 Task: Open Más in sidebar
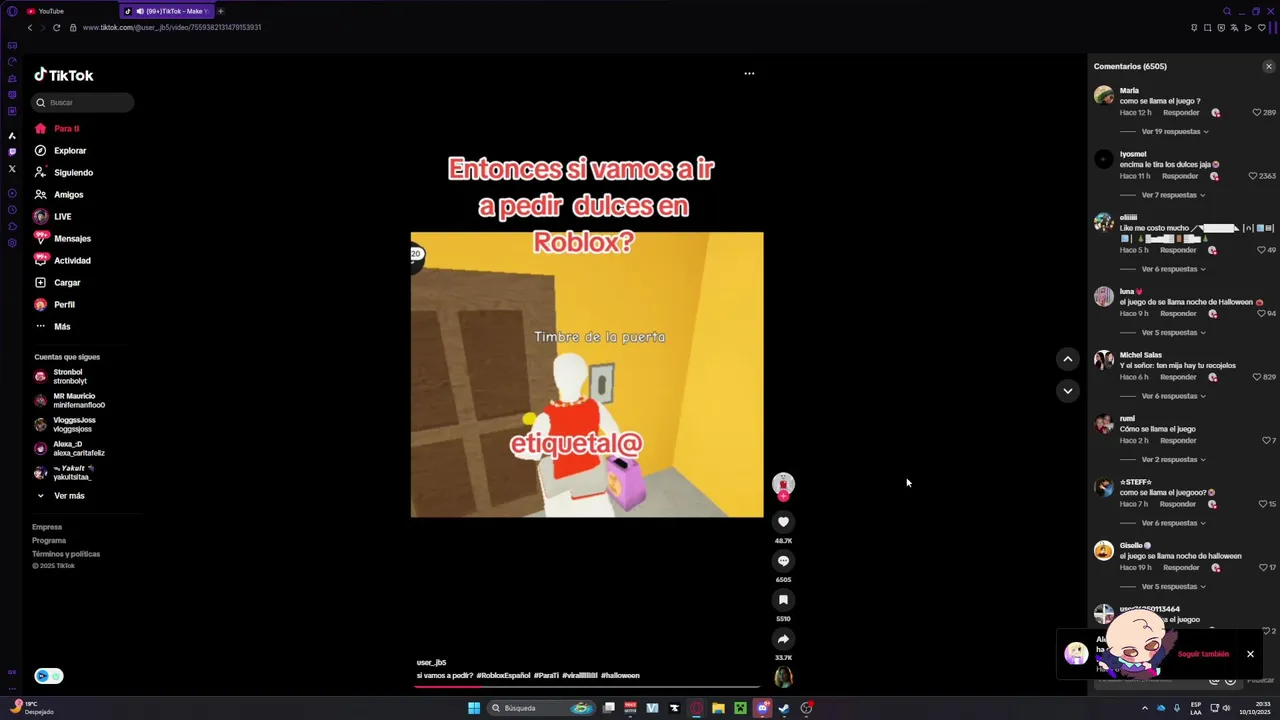pyautogui.click(x=62, y=327)
